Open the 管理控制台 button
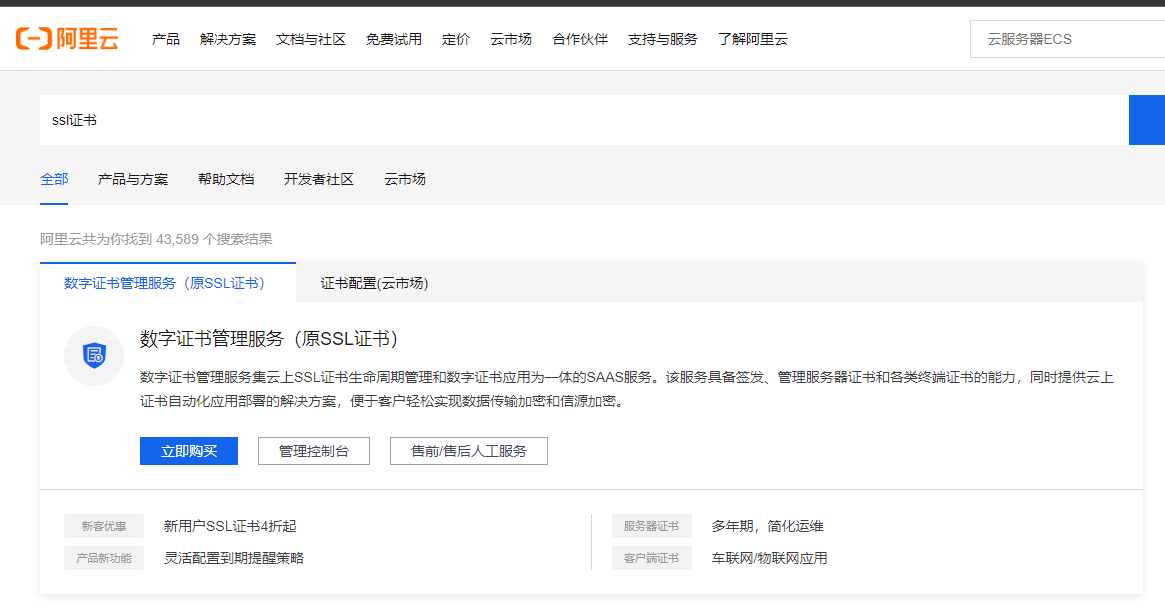The height and width of the screenshot is (609, 1165). tap(314, 451)
